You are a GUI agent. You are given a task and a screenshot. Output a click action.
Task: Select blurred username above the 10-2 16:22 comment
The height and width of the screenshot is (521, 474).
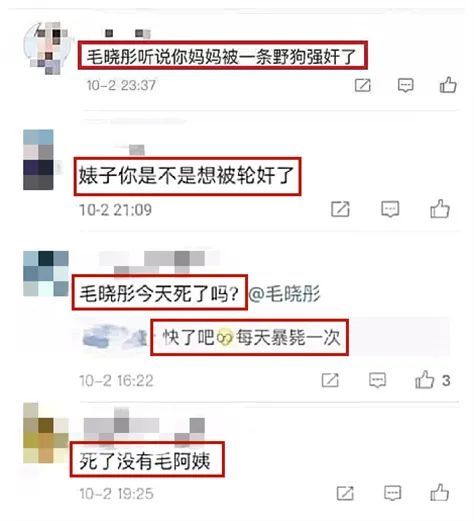[159, 262]
